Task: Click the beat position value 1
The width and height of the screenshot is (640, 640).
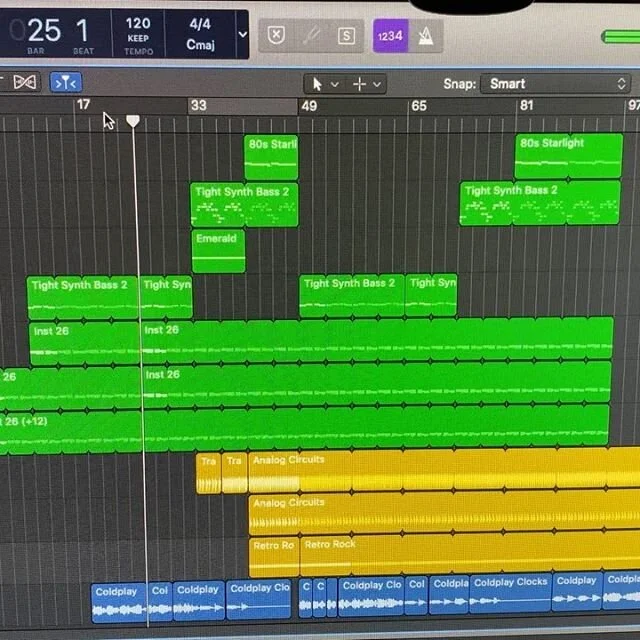Action: coord(82,31)
